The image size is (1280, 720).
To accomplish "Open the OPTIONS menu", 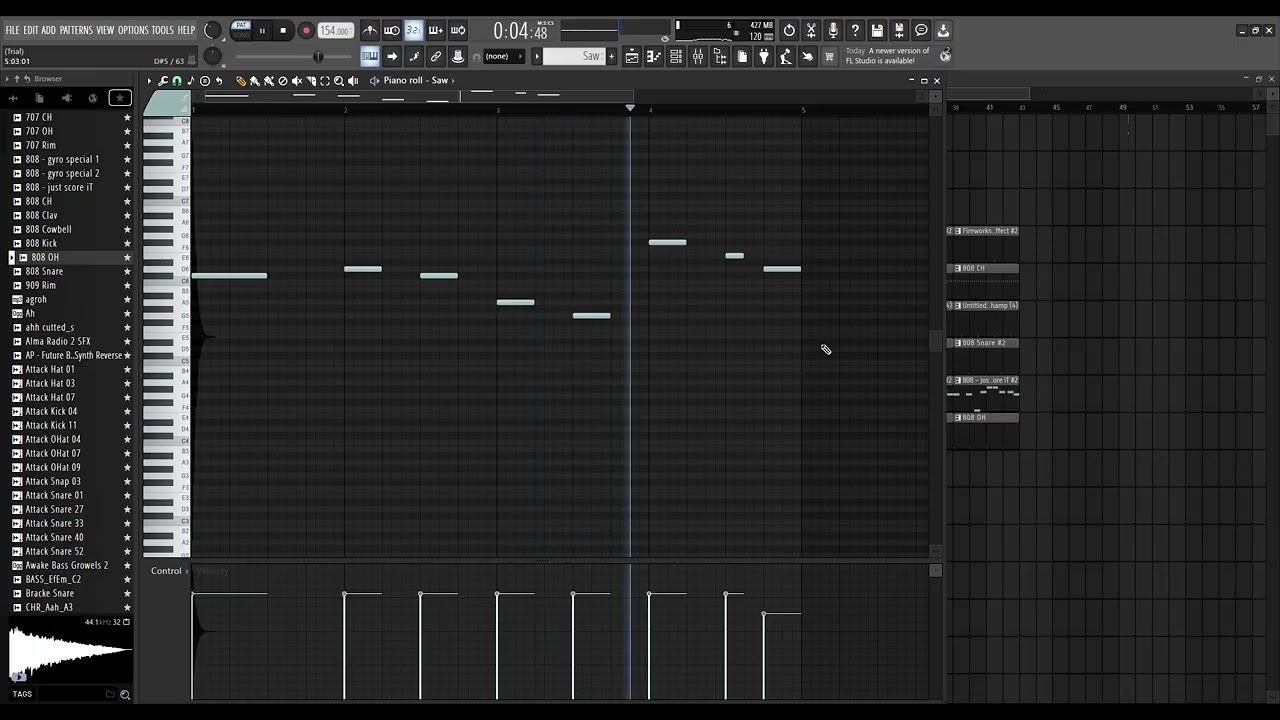I will click(133, 31).
